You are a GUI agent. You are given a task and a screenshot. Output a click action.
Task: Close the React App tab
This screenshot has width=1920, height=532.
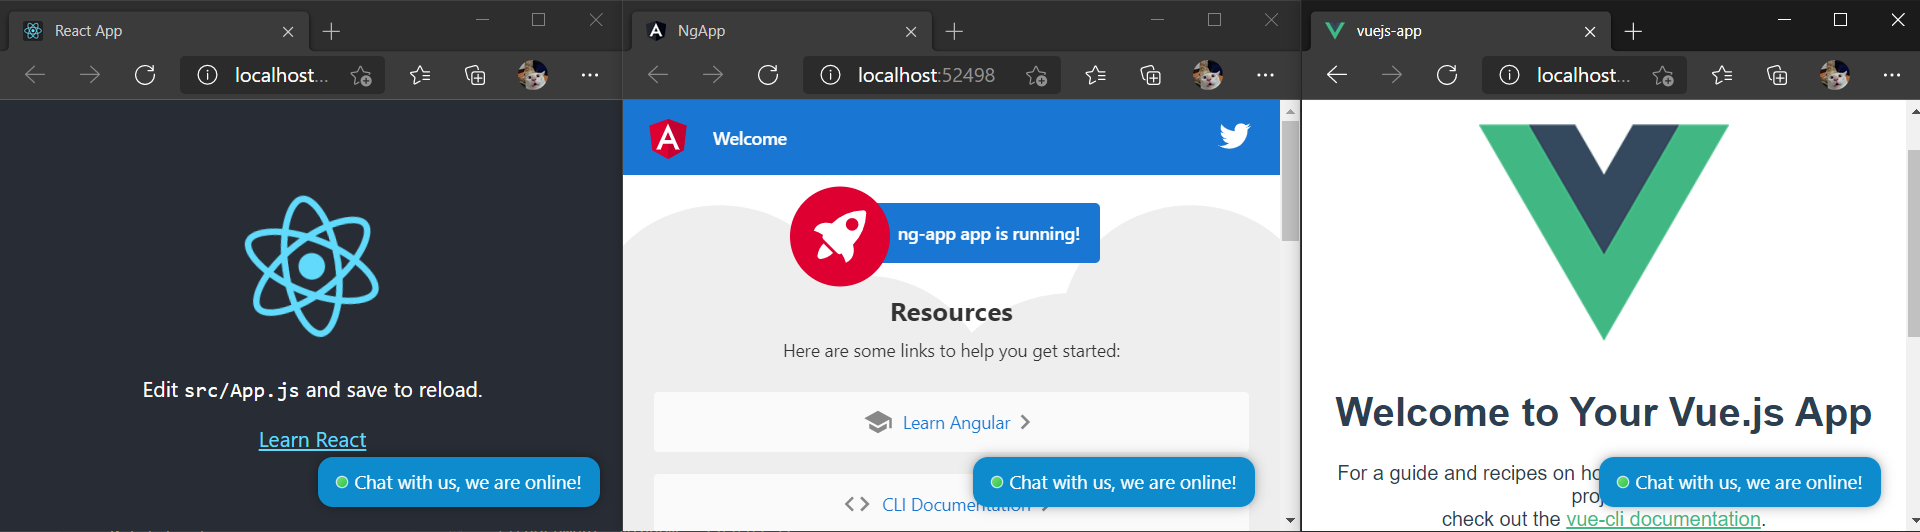[288, 32]
